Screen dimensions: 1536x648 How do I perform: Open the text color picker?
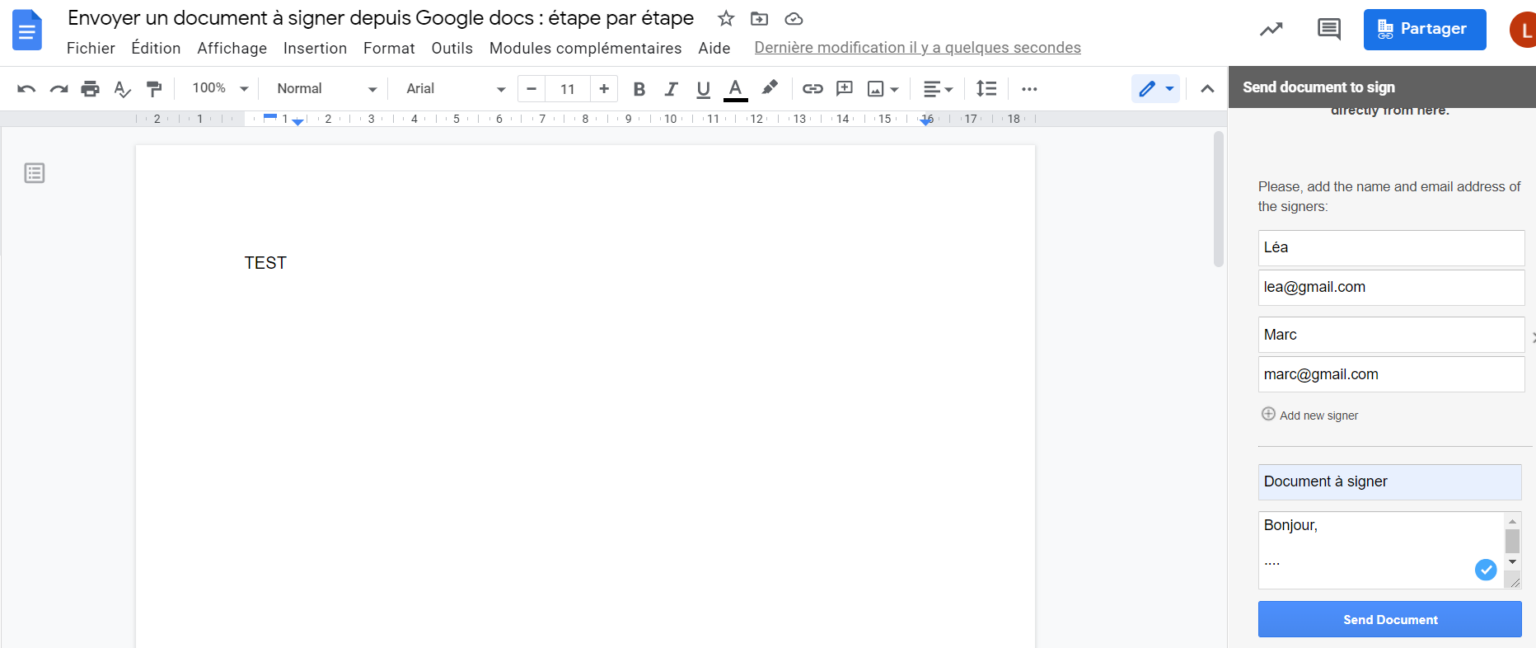click(x=735, y=88)
